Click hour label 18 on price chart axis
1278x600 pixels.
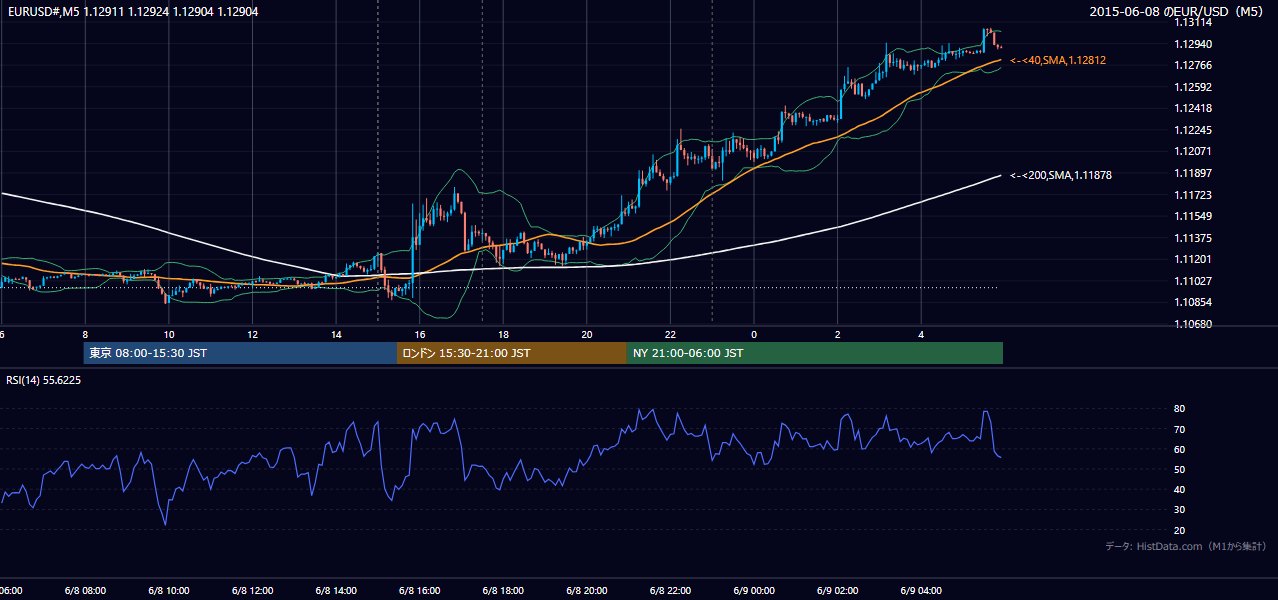click(503, 335)
